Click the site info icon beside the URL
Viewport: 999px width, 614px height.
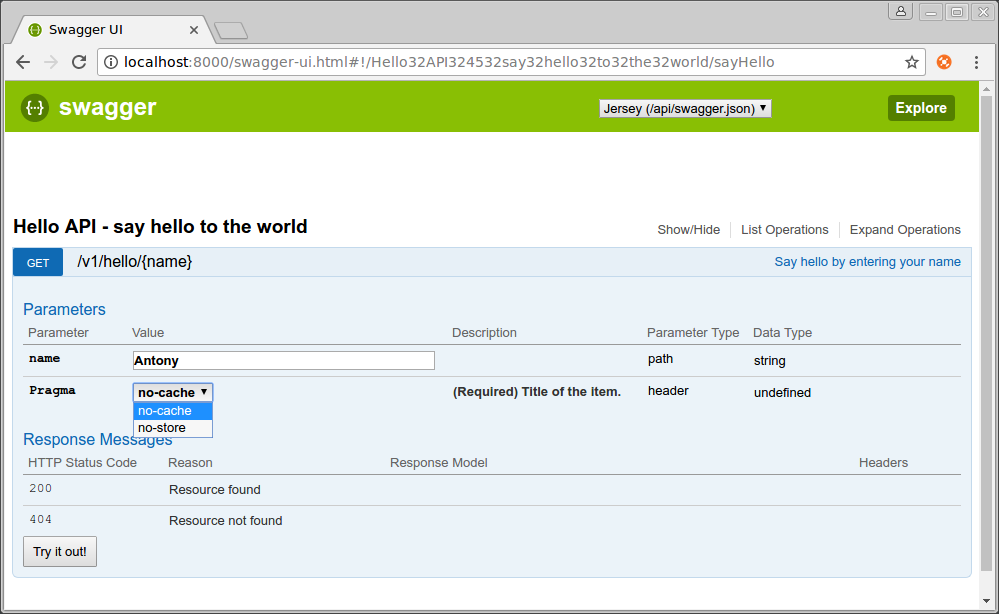point(110,61)
